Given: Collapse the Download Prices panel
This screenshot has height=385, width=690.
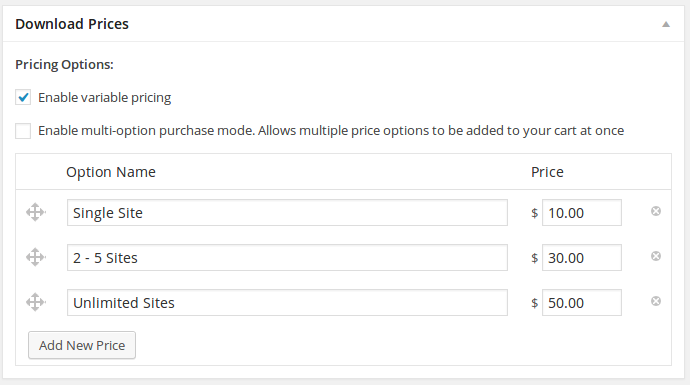Looking at the screenshot, I should point(666,24).
